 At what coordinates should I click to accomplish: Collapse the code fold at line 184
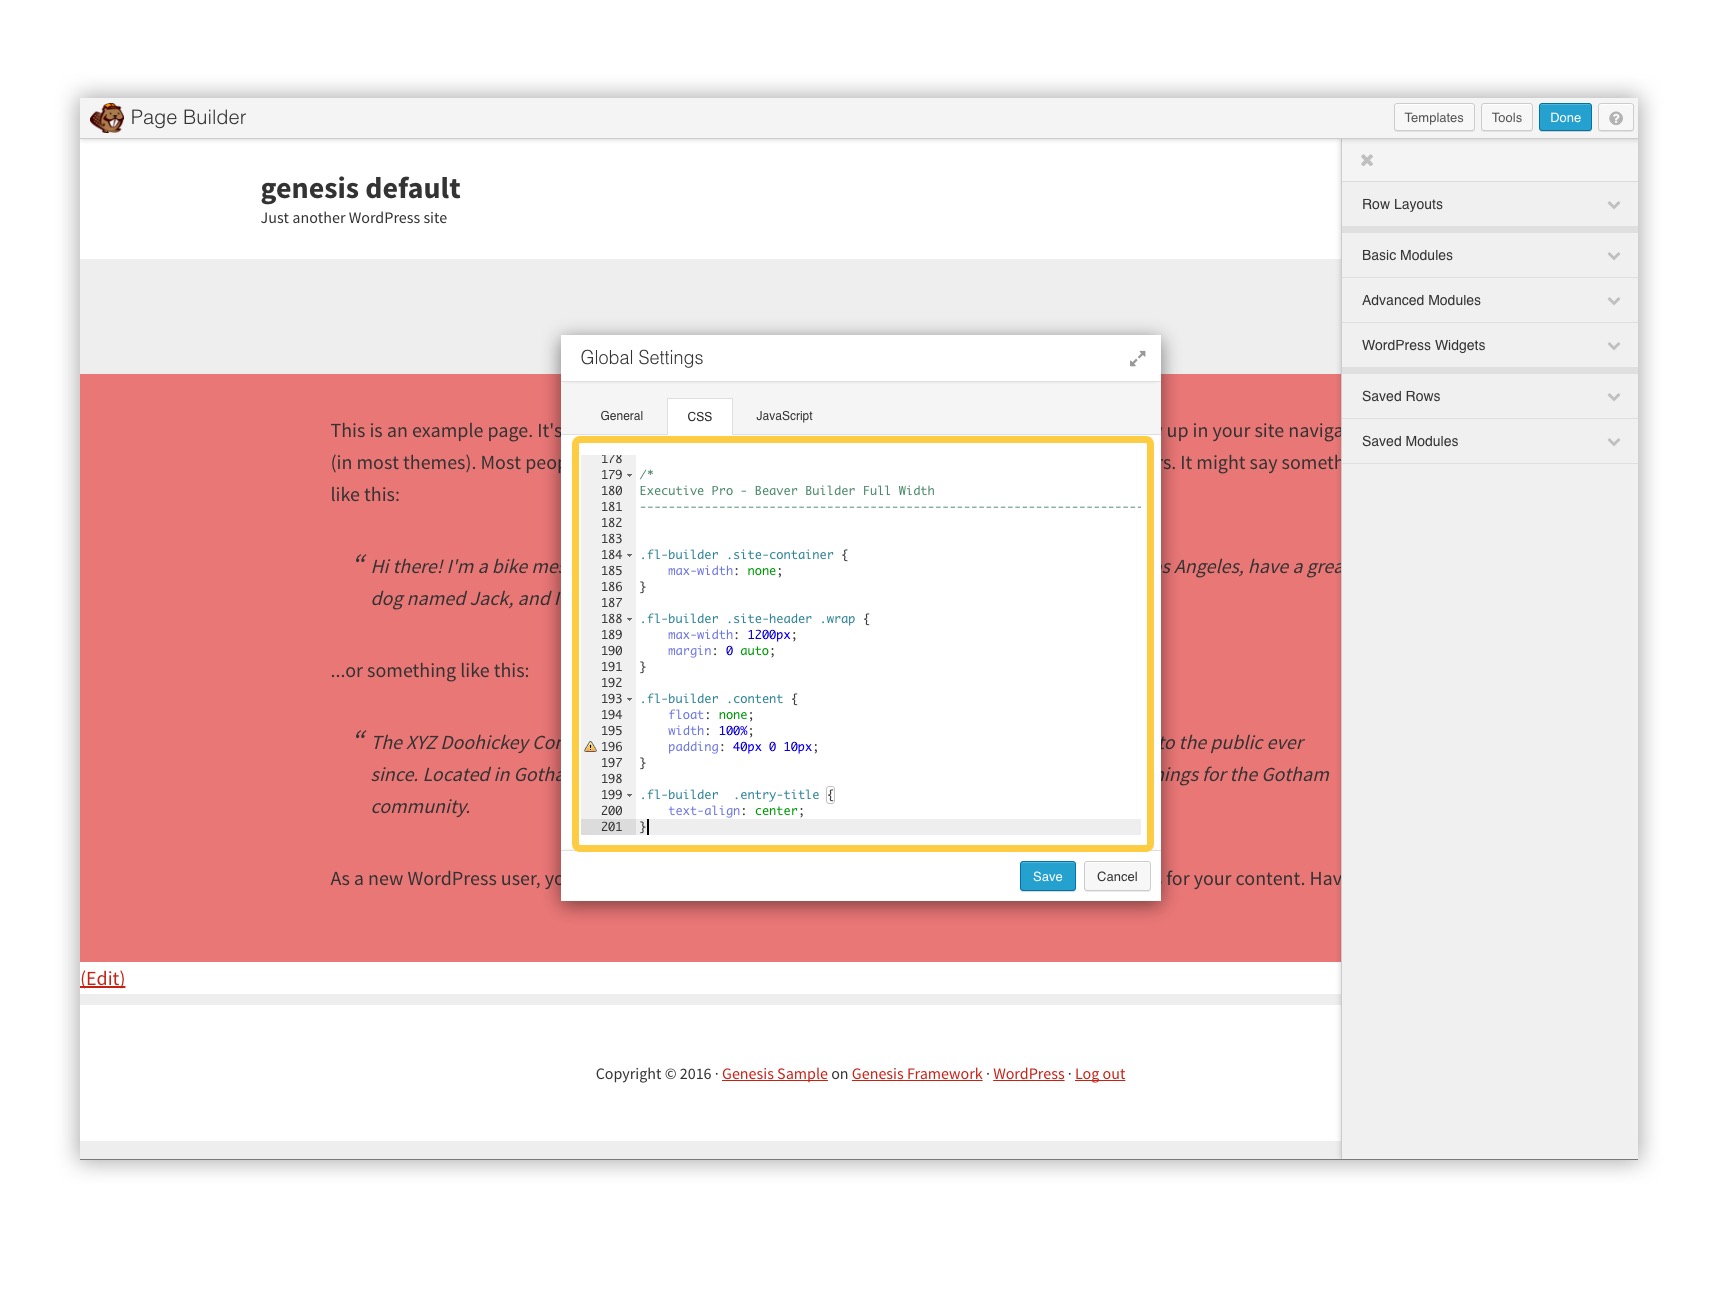click(x=630, y=555)
